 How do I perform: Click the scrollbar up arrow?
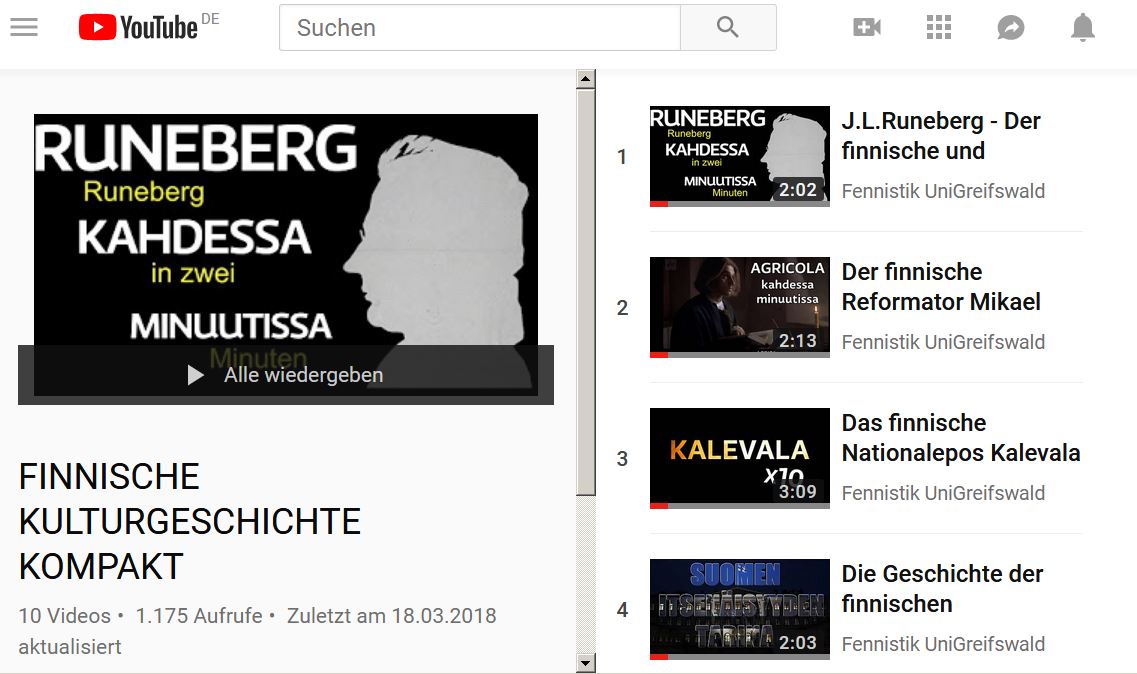(x=586, y=79)
